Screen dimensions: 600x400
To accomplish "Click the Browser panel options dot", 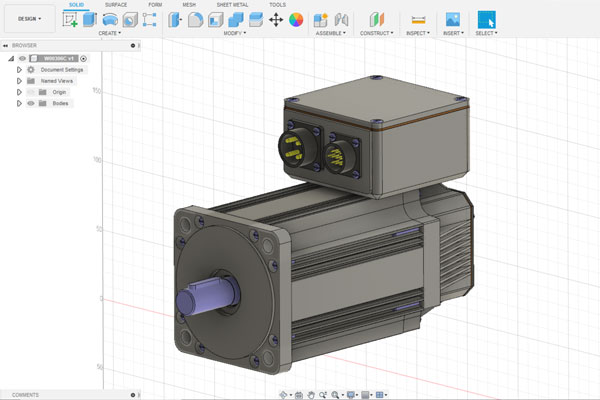I will [x=133, y=46].
